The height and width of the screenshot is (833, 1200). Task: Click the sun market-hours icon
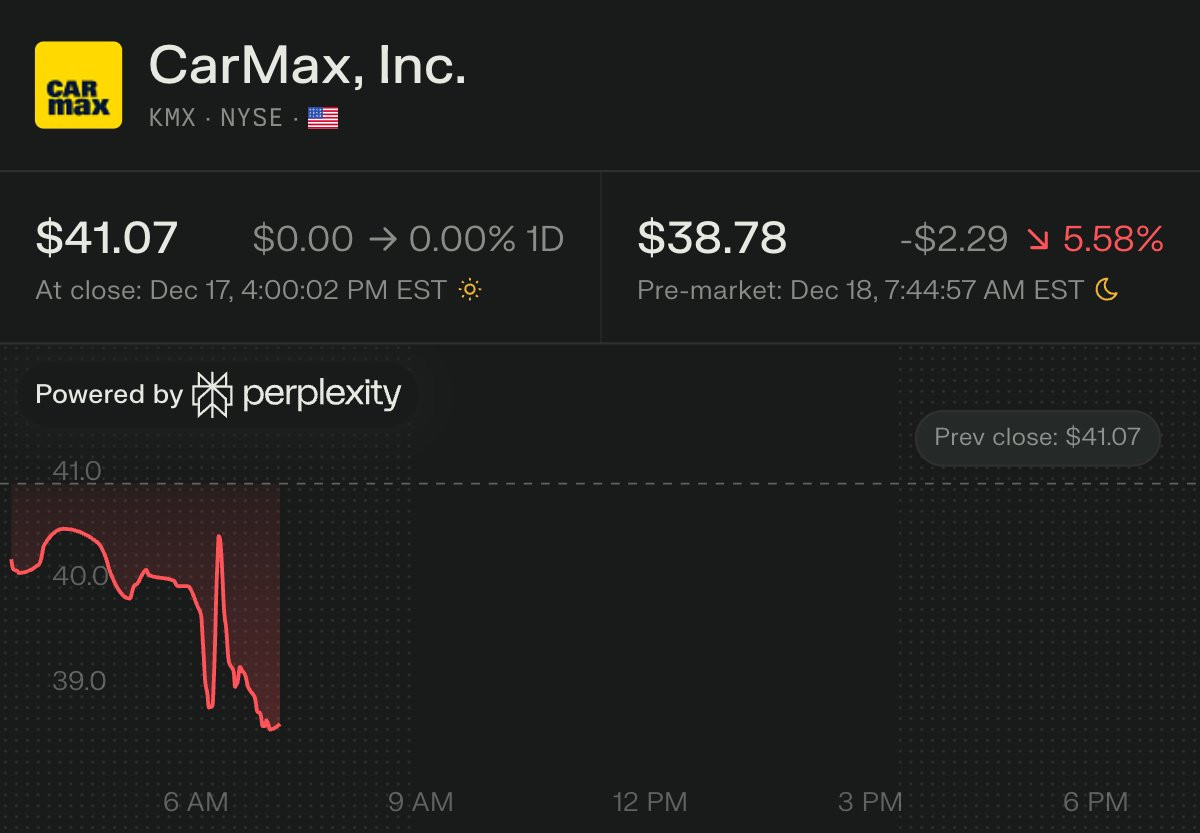coord(469,290)
